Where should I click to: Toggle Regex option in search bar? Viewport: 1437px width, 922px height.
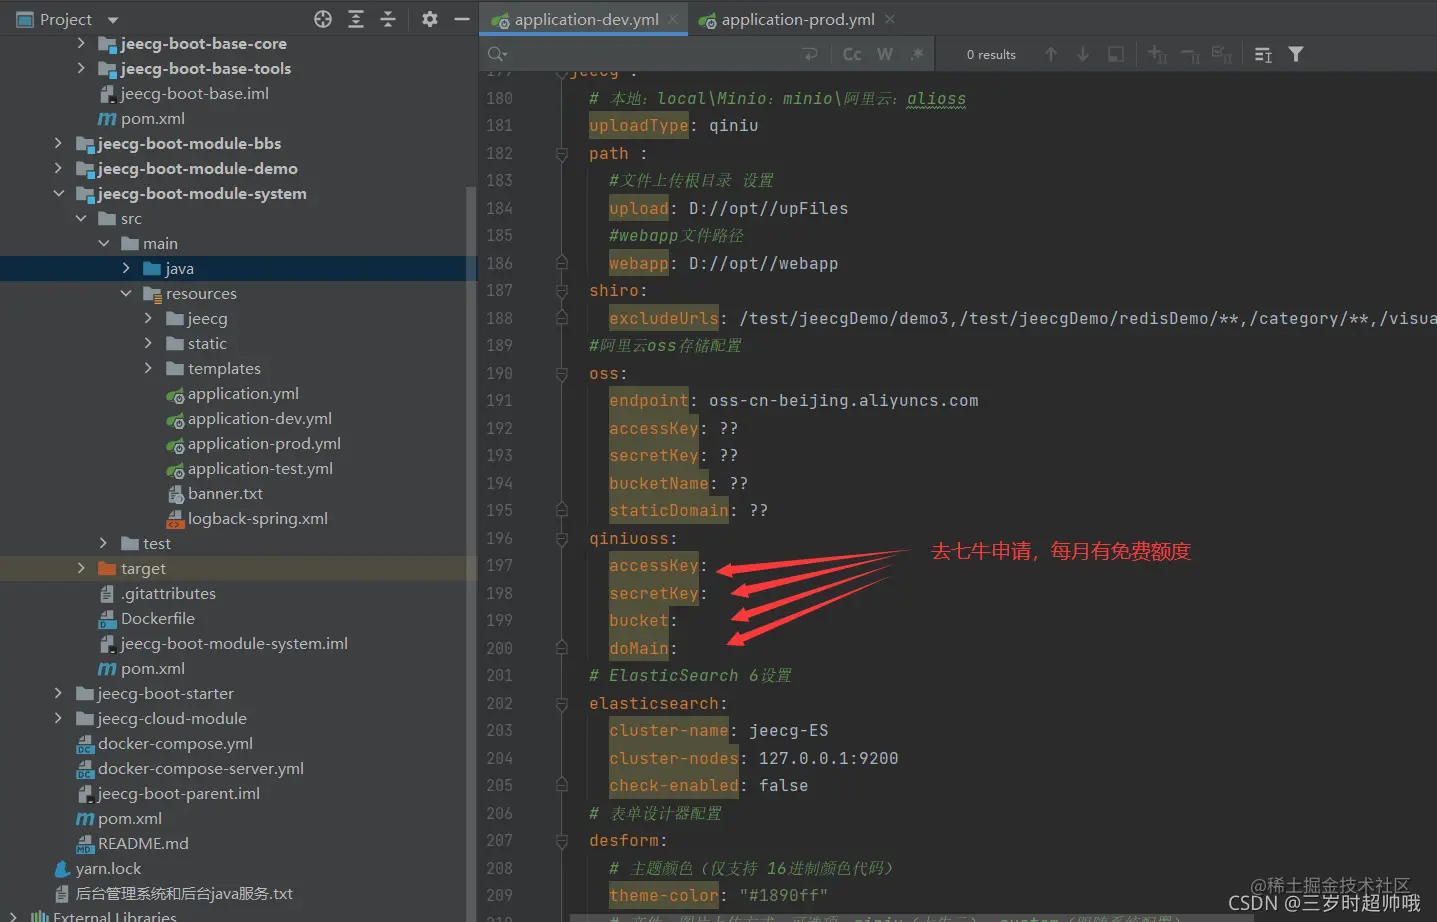pyautogui.click(x=917, y=54)
